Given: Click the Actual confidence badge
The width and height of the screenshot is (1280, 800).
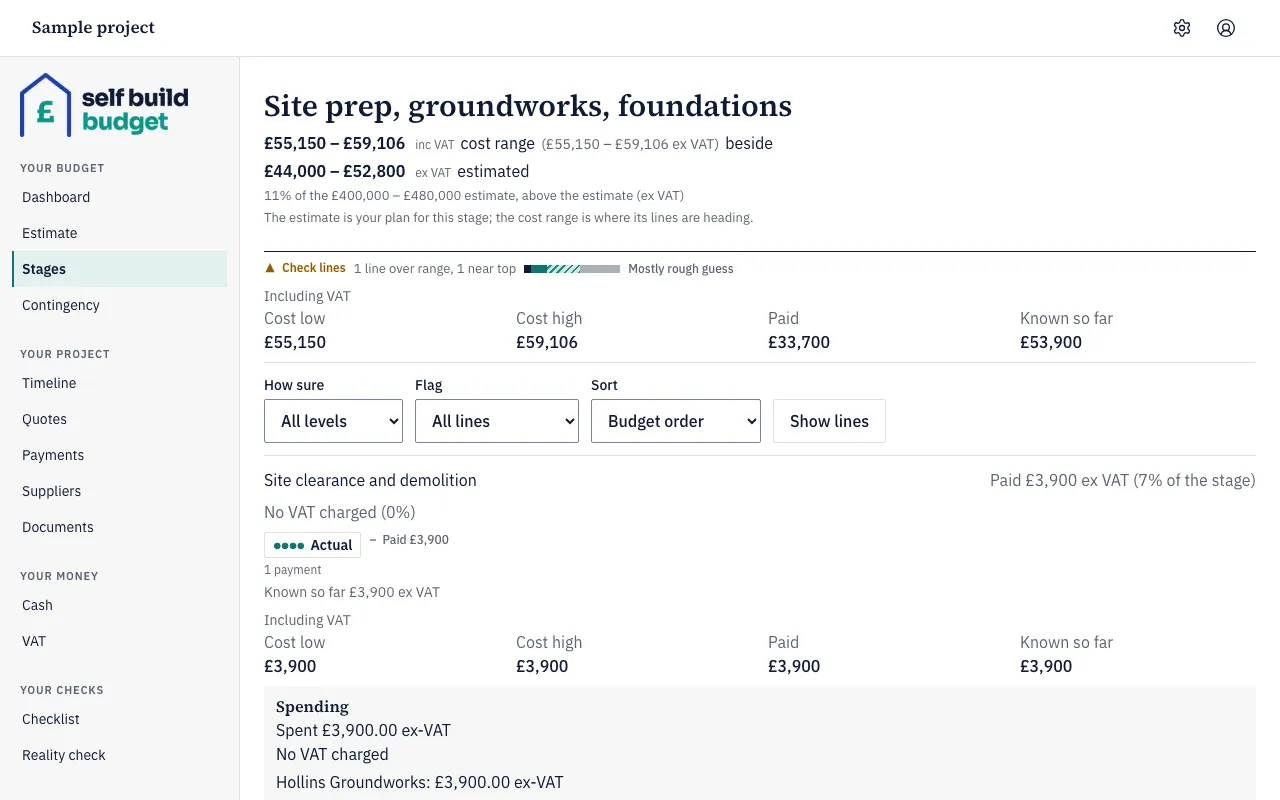Looking at the screenshot, I should tap(312, 545).
